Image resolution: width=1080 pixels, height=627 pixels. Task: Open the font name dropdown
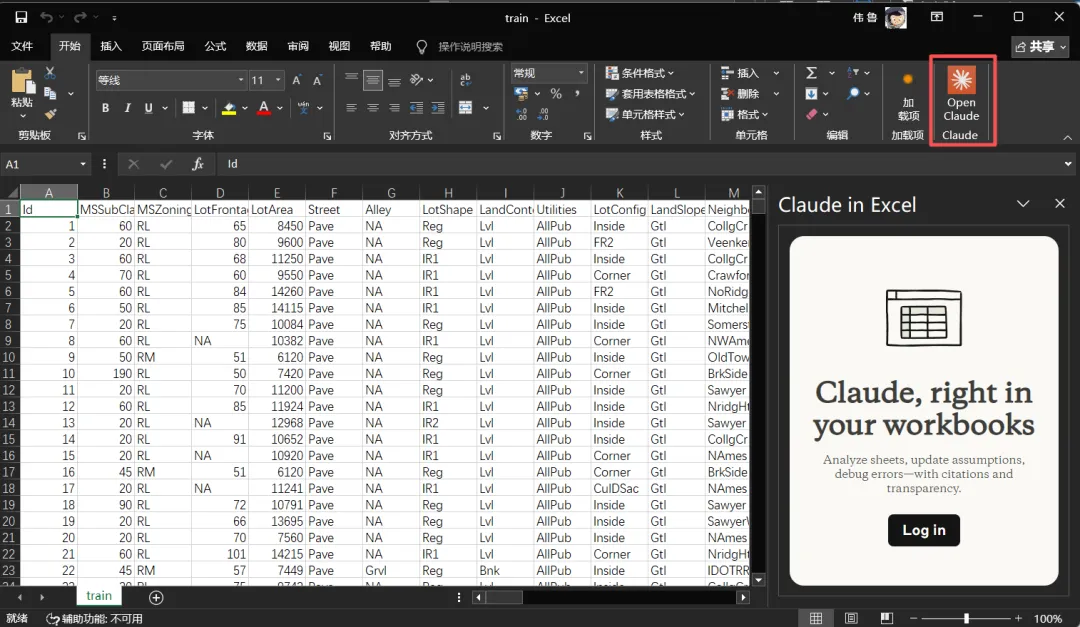(x=241, y=80)
